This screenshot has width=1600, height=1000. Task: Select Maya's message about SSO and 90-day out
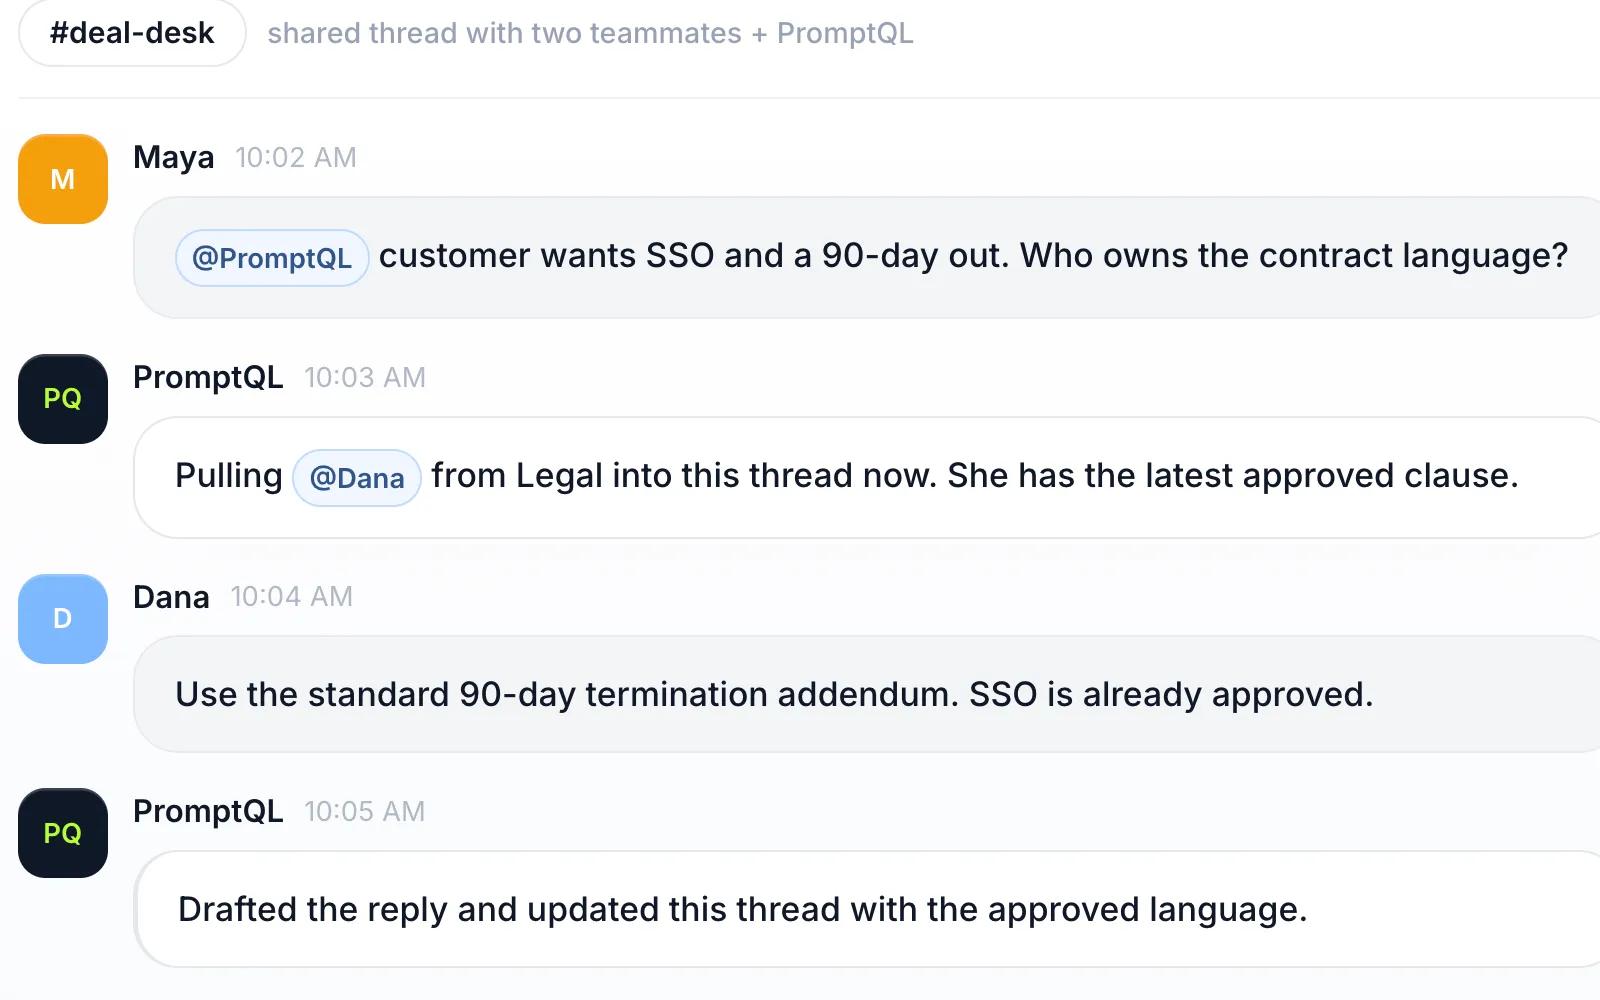(867, 258)
